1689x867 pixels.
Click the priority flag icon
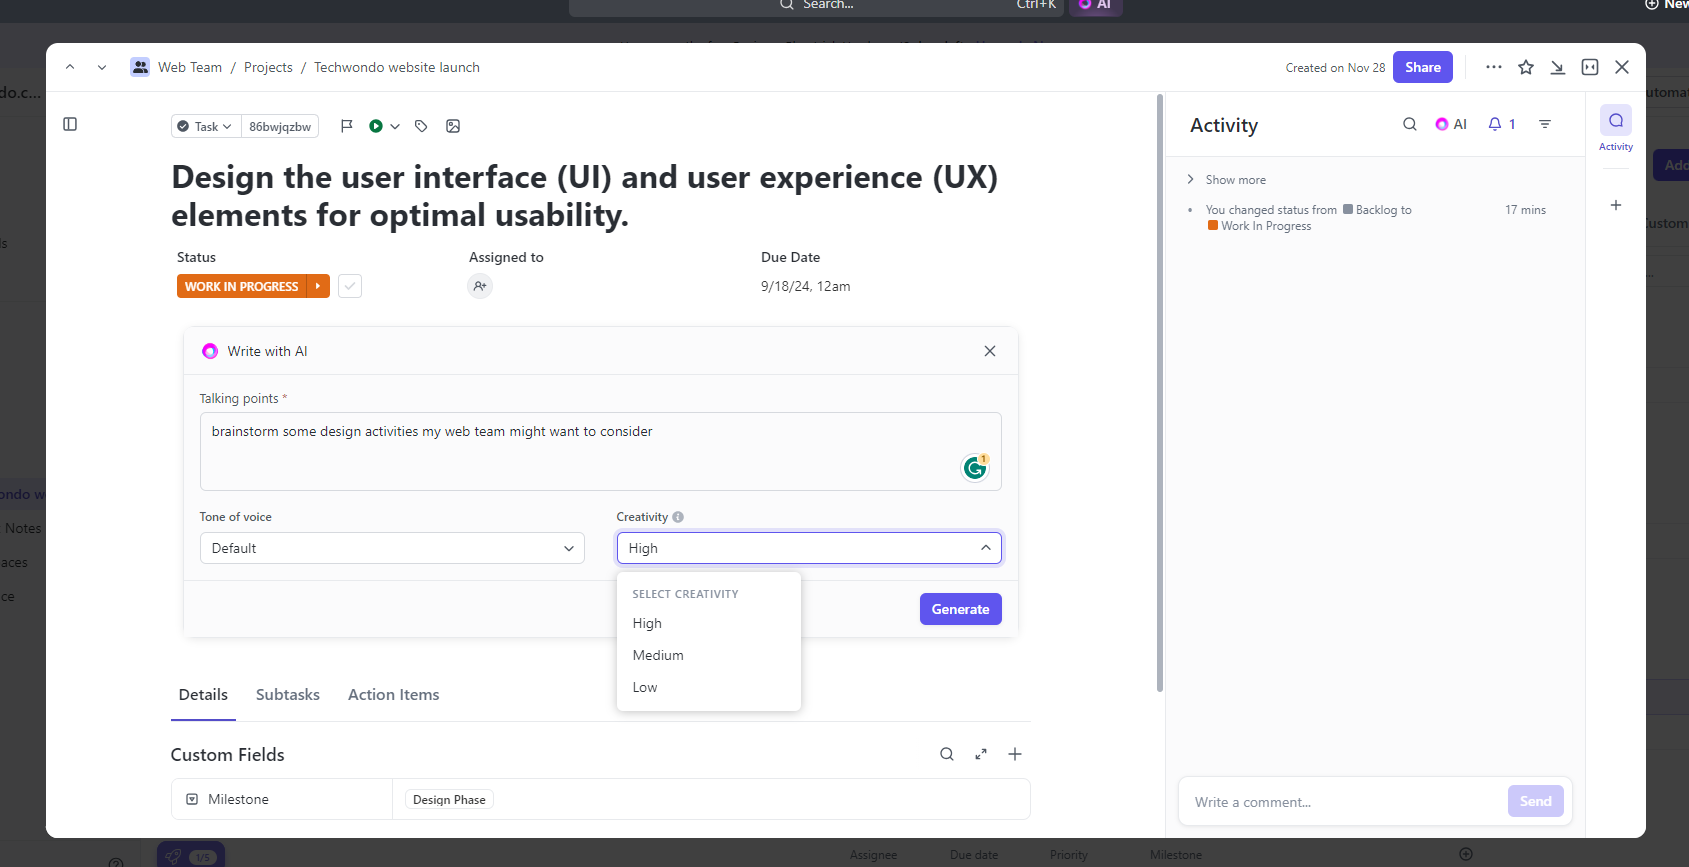click(346, 126)
